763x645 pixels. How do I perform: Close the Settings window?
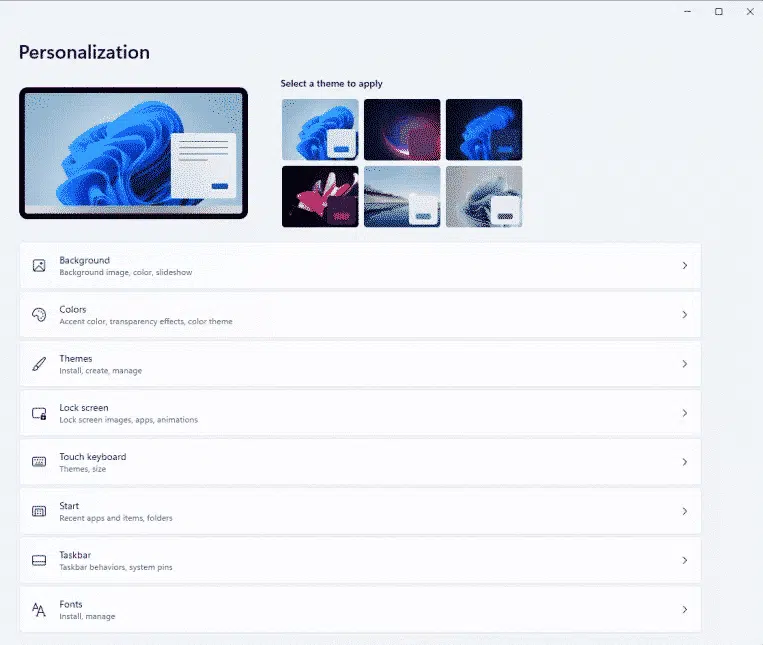750,12
